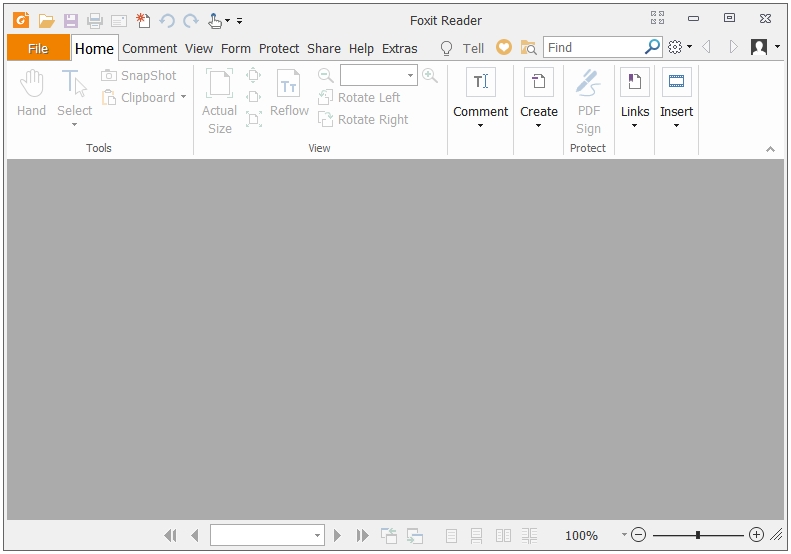791x554 pixels.
Task: Open the File menu
Action: pyautogui.click(x=38, y=48)
